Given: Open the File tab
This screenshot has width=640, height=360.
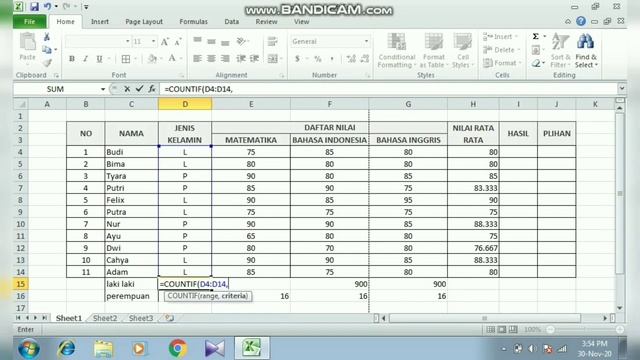Looking at the screenshot, I should point(29,22).
